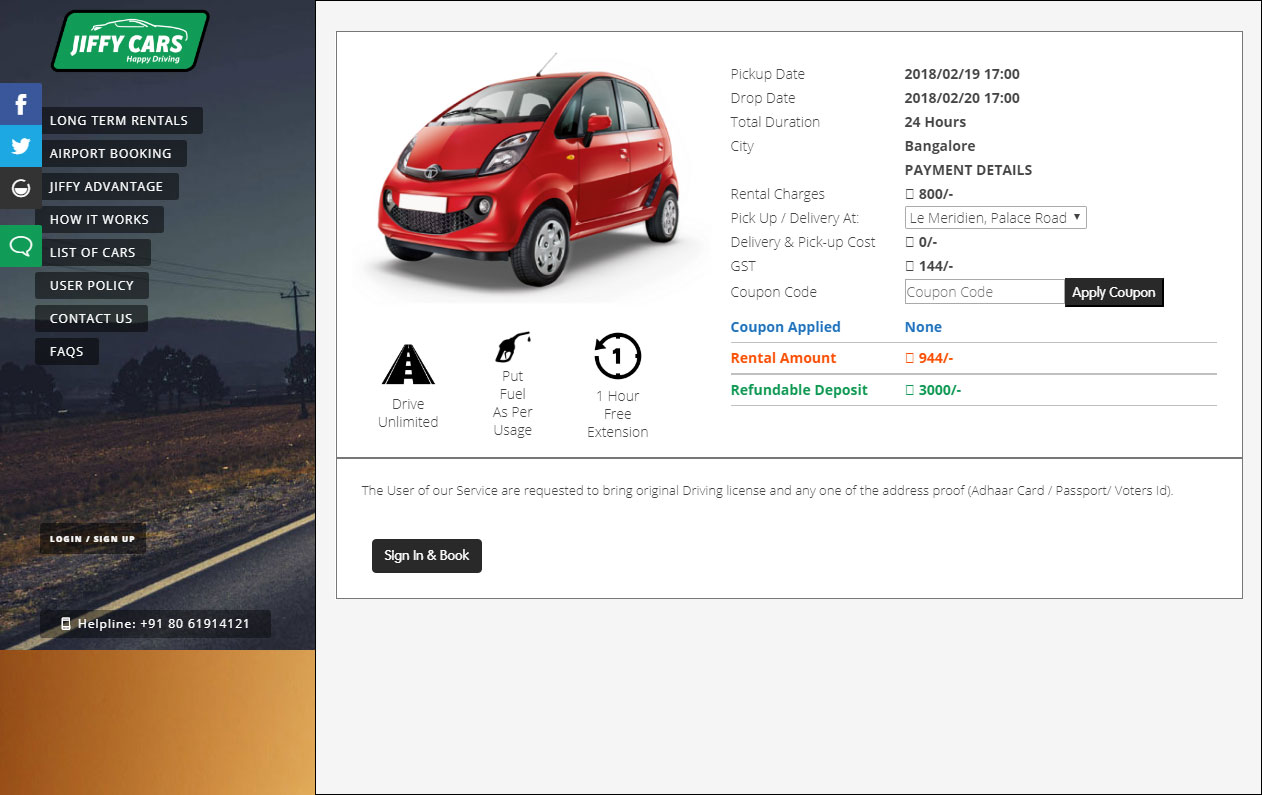1262x795 pixels.
Task: Click the round icon below Twitter
Action: click(20, 188)
